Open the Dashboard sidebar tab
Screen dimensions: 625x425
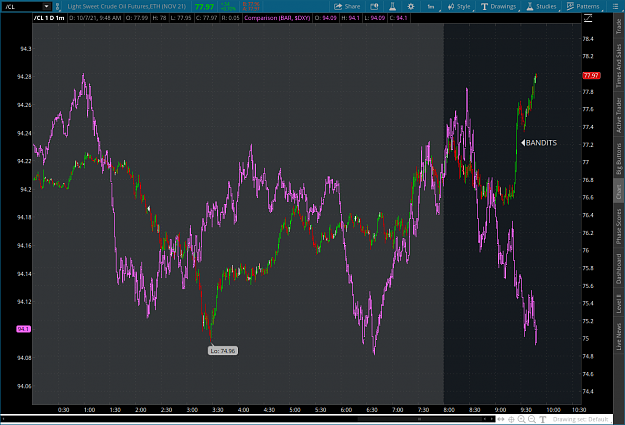click(619, 268)
